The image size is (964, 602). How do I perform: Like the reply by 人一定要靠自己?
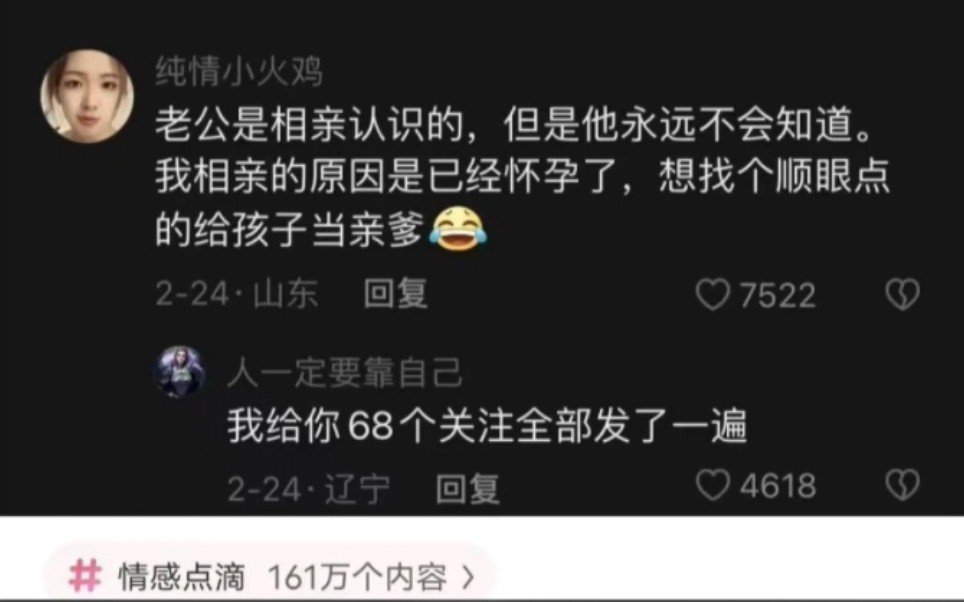tap(713, 485)
